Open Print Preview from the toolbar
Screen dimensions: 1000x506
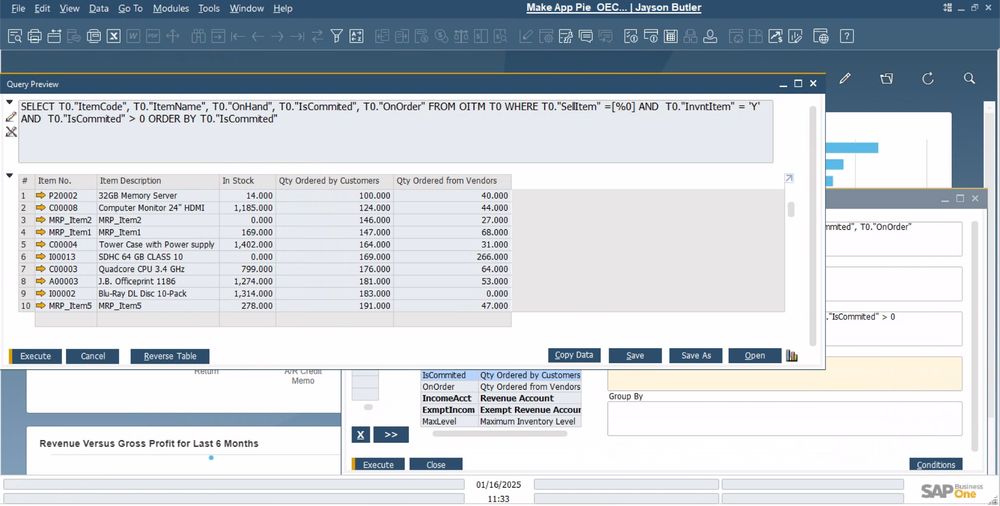[15, 36]
